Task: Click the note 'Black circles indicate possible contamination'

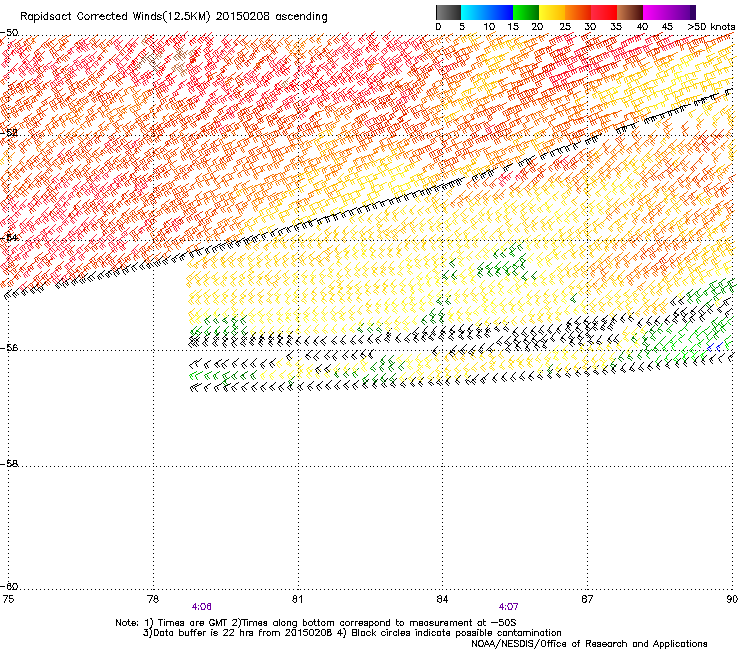Action: point(456,633)
